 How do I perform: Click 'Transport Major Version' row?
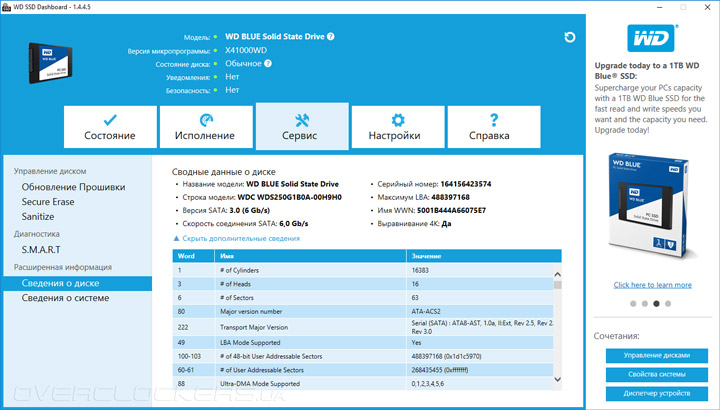[x=363, y=327]
